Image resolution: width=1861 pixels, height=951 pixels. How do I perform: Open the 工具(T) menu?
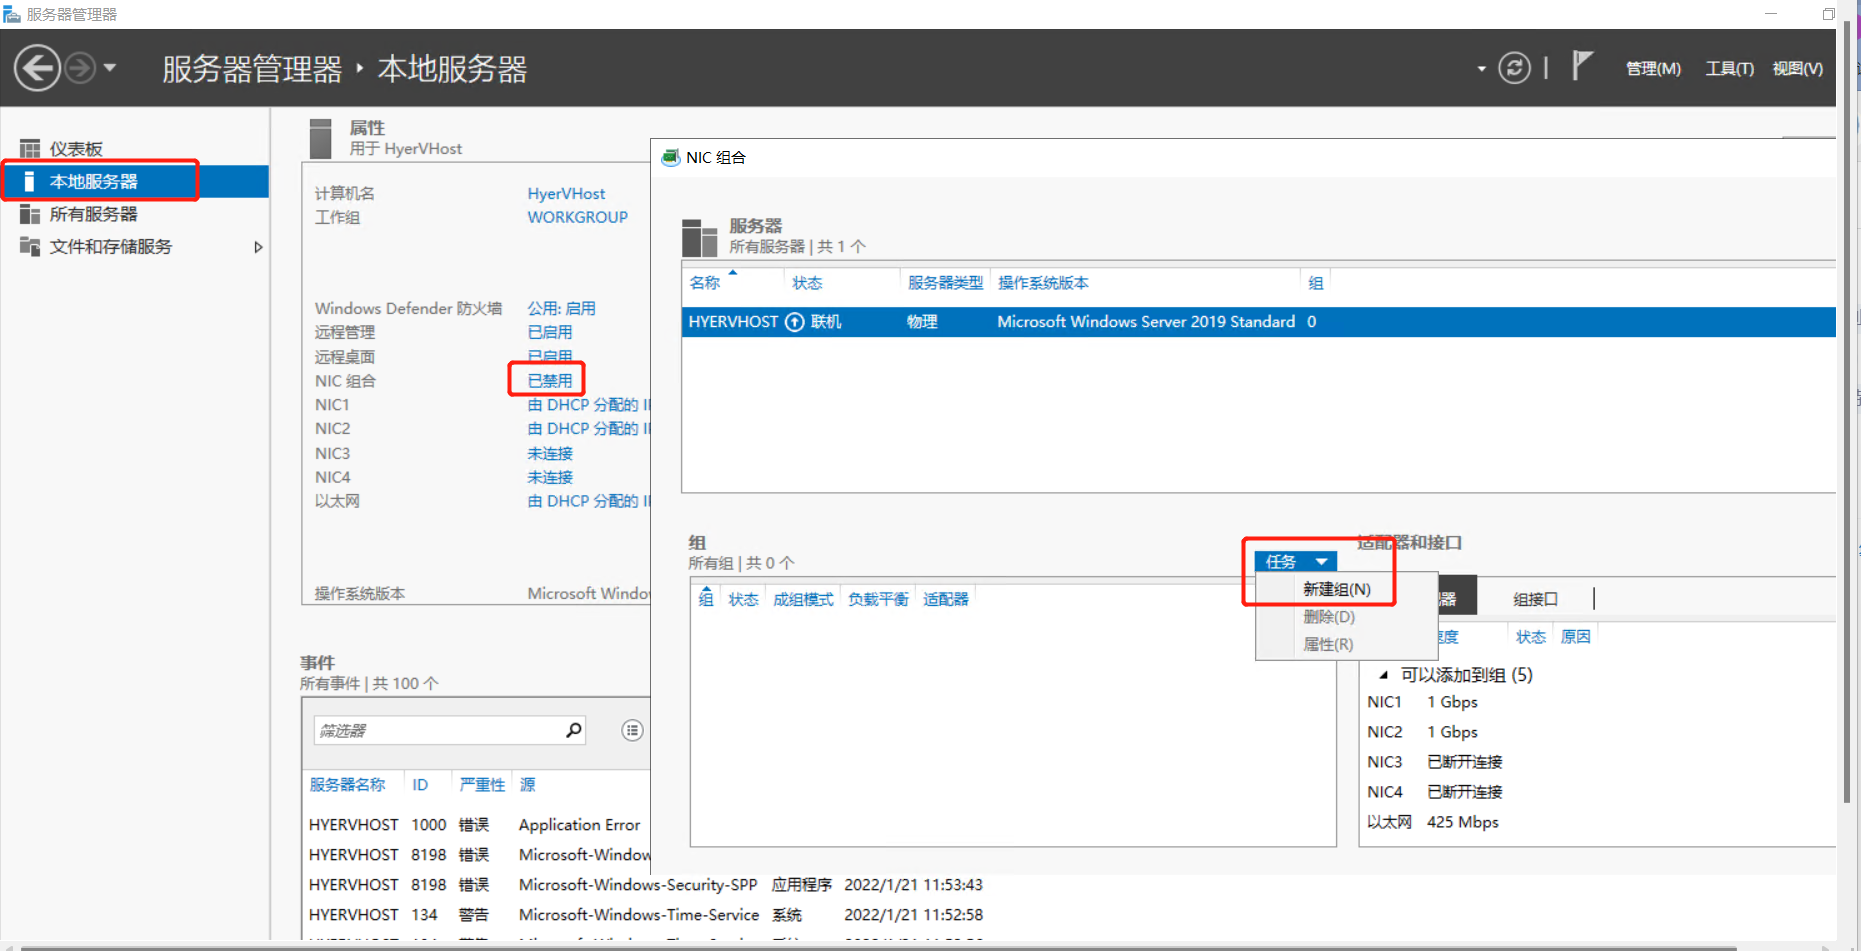[1729, 68]
